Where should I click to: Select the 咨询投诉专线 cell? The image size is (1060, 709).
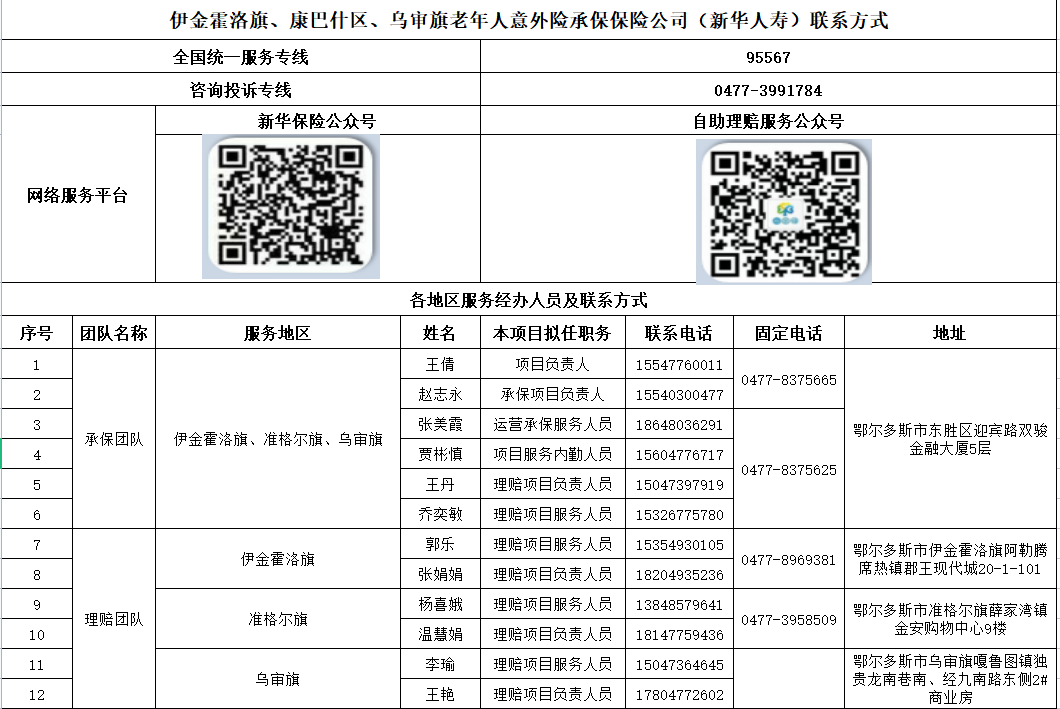[241, 89]
